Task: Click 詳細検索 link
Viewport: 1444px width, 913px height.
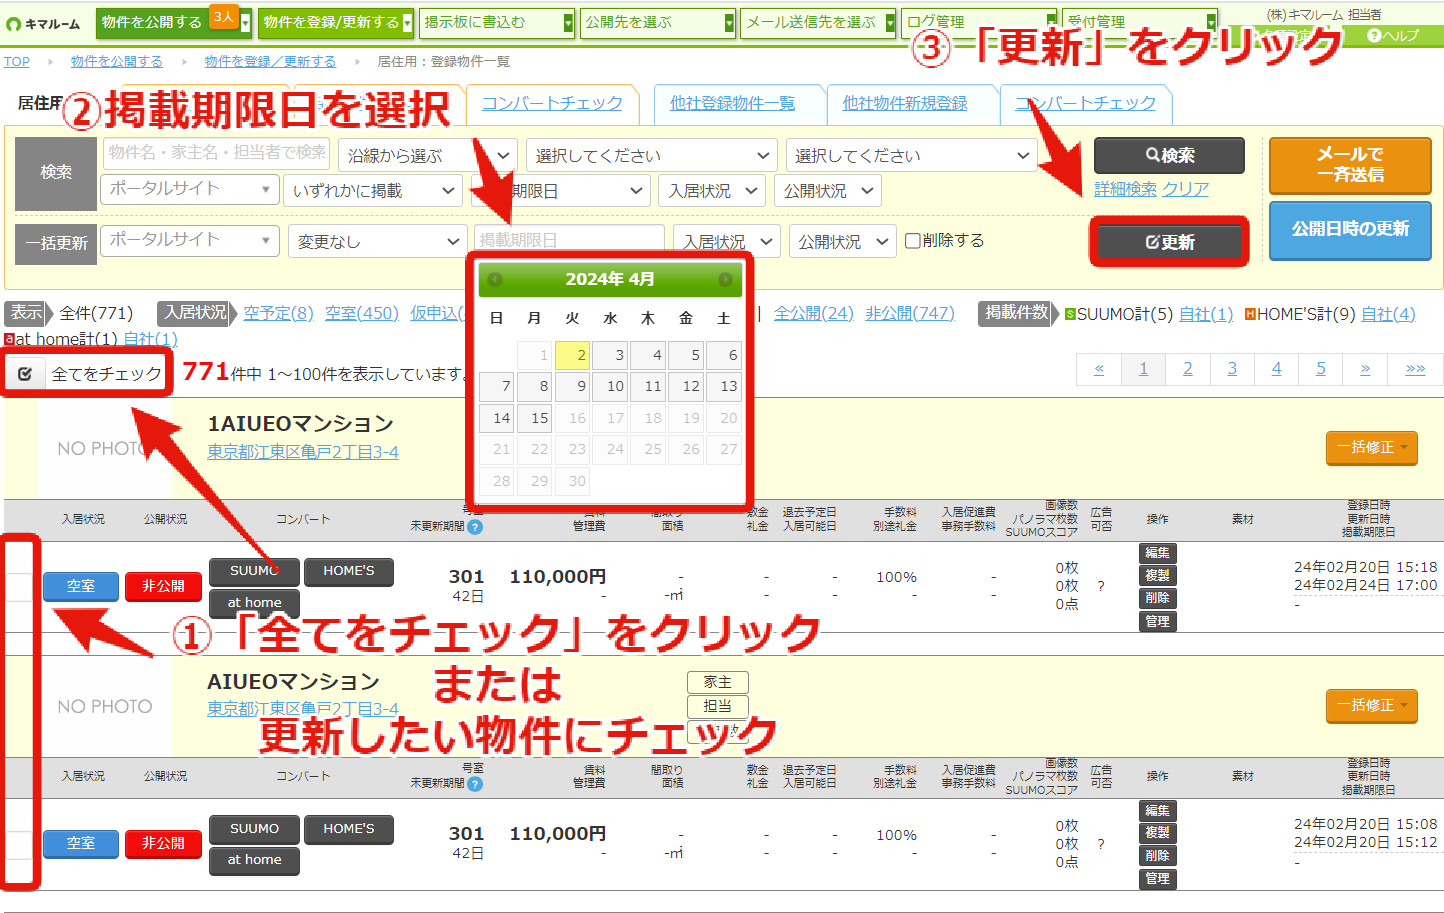Action: point(1125,189)
